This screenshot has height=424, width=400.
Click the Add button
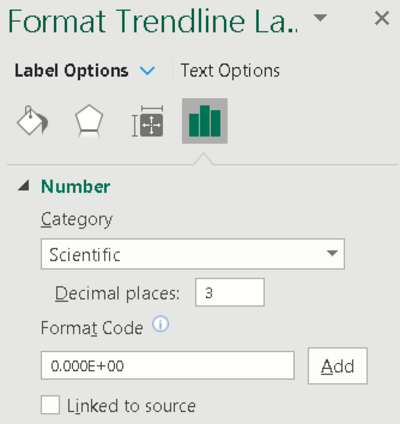tap(338, 366)
